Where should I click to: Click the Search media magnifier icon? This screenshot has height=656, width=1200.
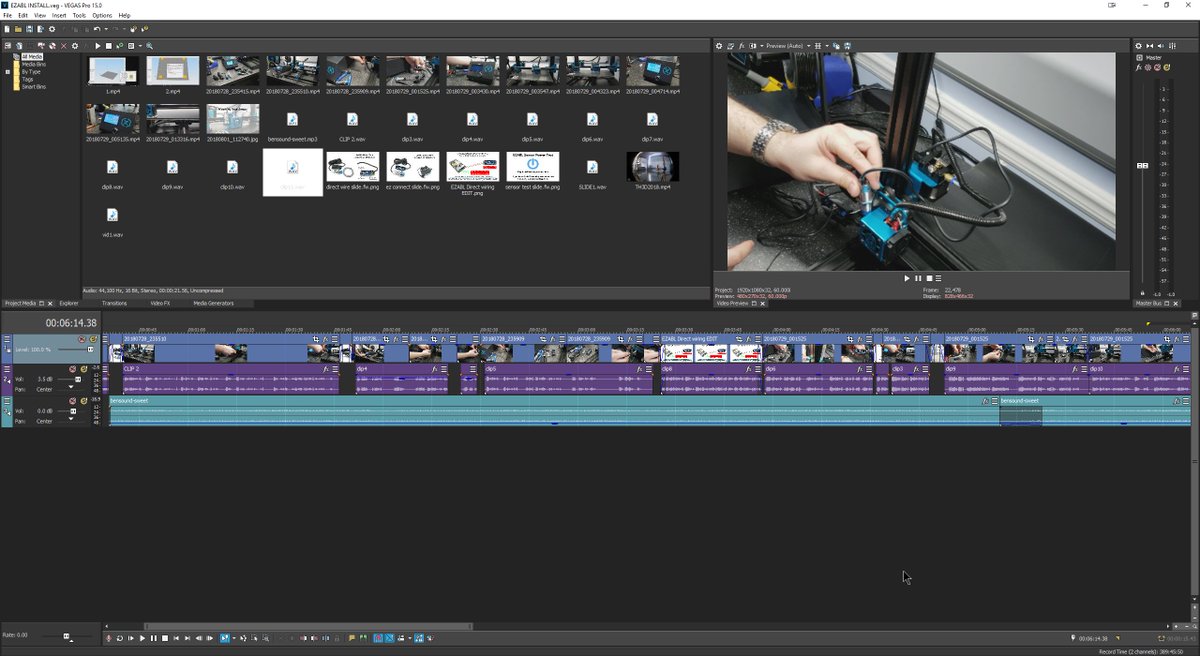tap(150, 46)
